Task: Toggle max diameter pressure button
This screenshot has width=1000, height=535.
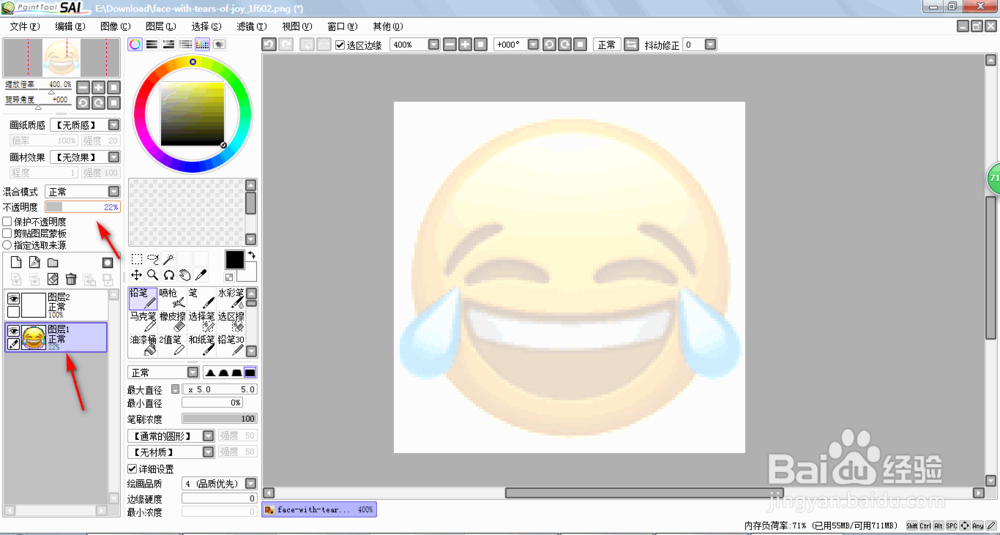Action: [175, 389]
